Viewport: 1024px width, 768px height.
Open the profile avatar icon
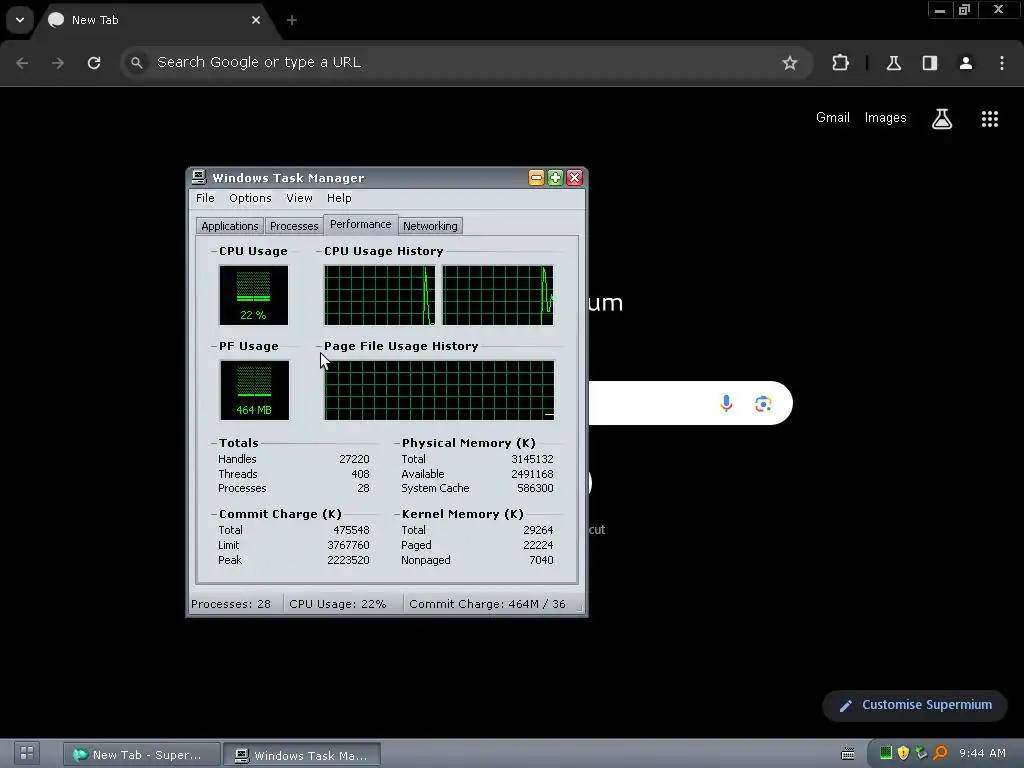tap(966, 63)
